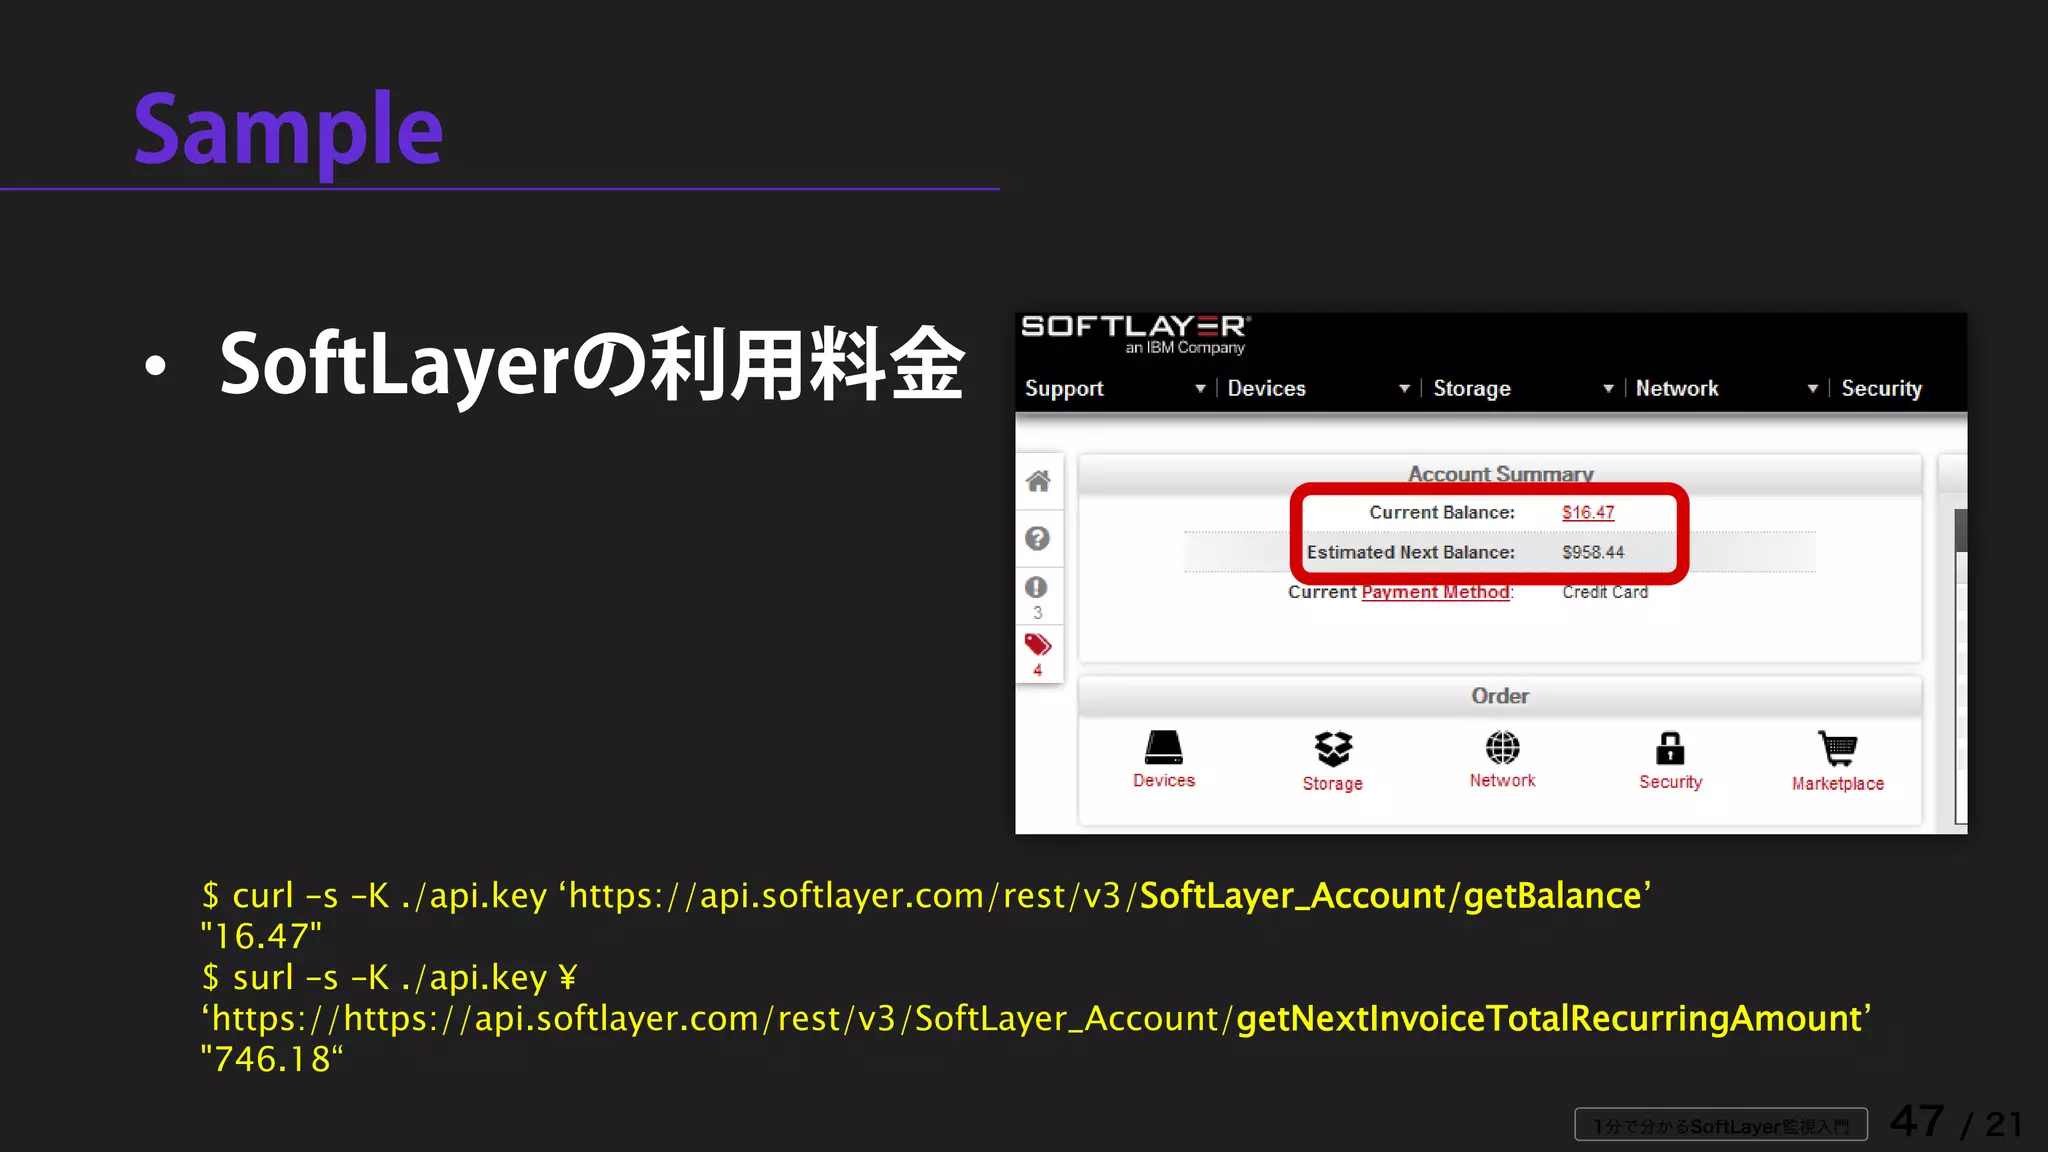Click the "746.18" command output text

click(271, 1059)
